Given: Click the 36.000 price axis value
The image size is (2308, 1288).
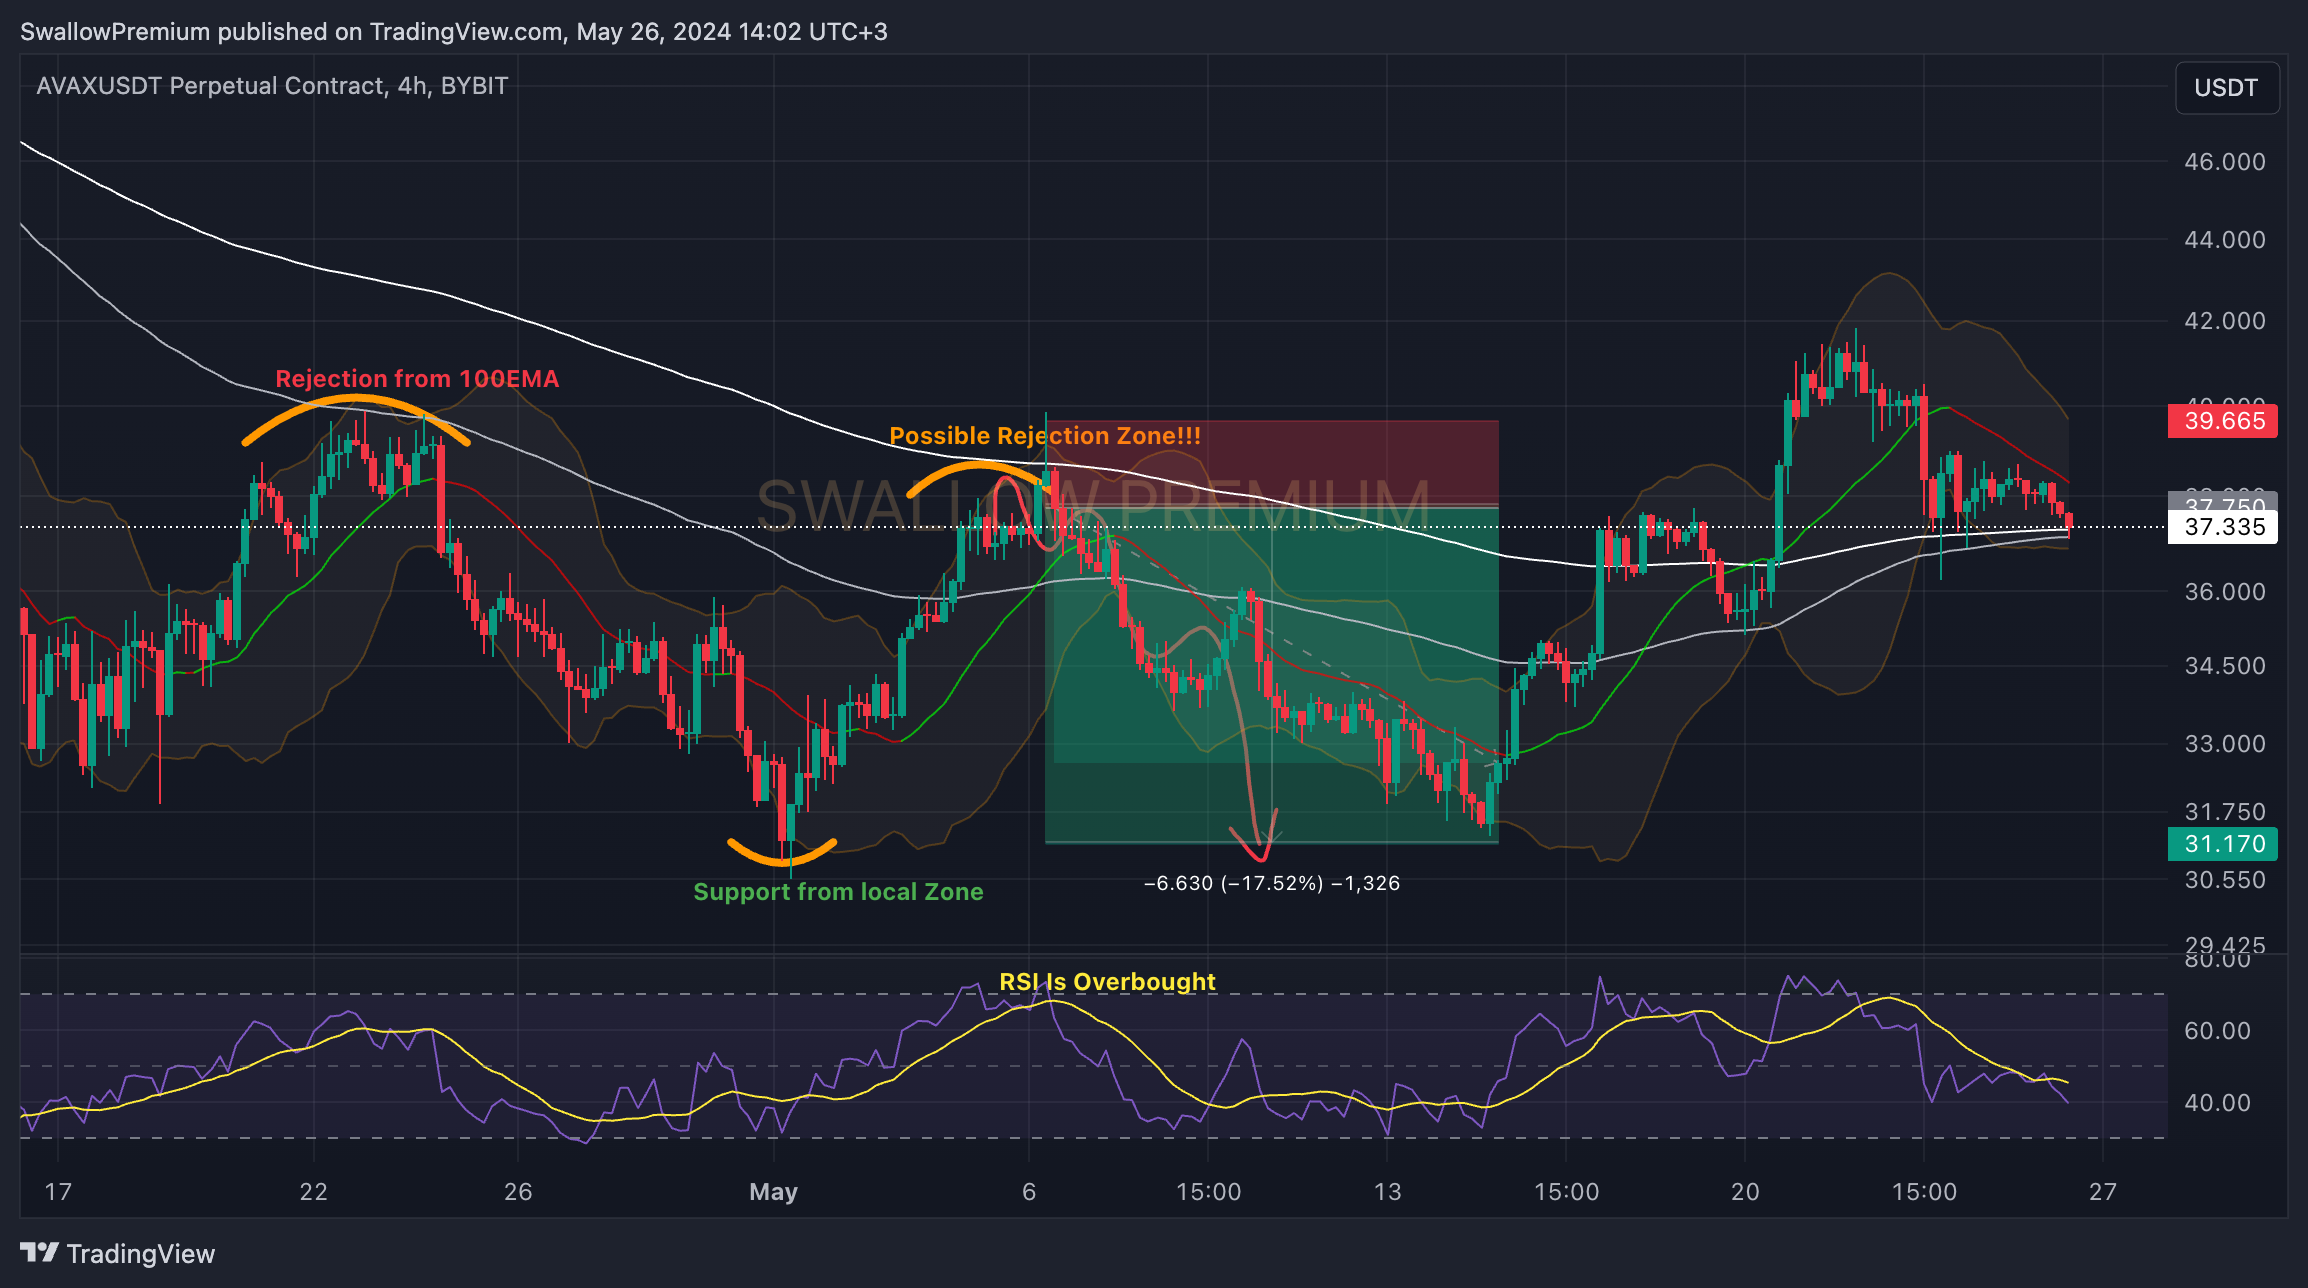Looking at the screenshot, I should pyautogui.click(x=2225, y=592).
